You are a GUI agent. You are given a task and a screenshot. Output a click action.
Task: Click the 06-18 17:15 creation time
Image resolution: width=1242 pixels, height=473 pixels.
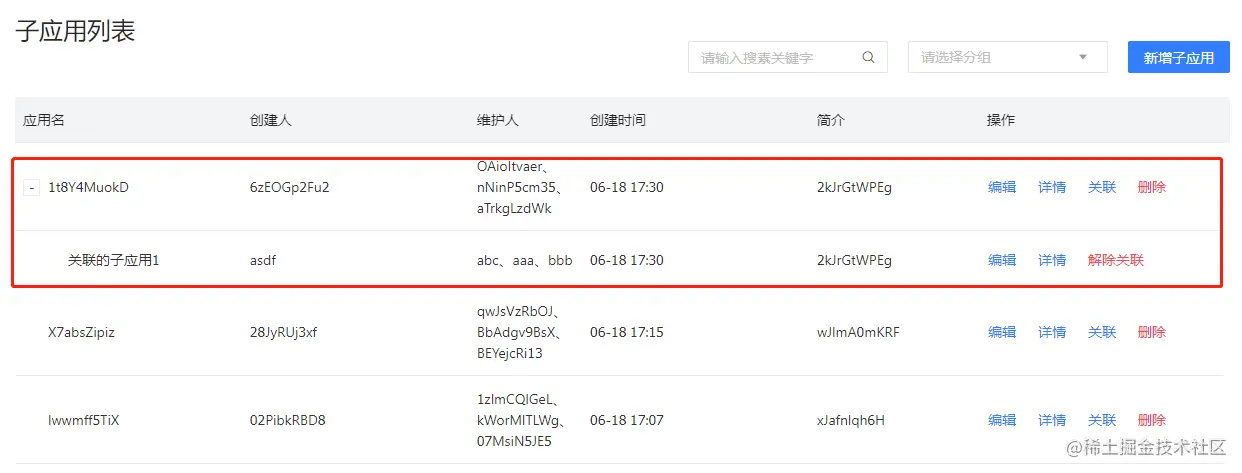[x=627, y=332]
